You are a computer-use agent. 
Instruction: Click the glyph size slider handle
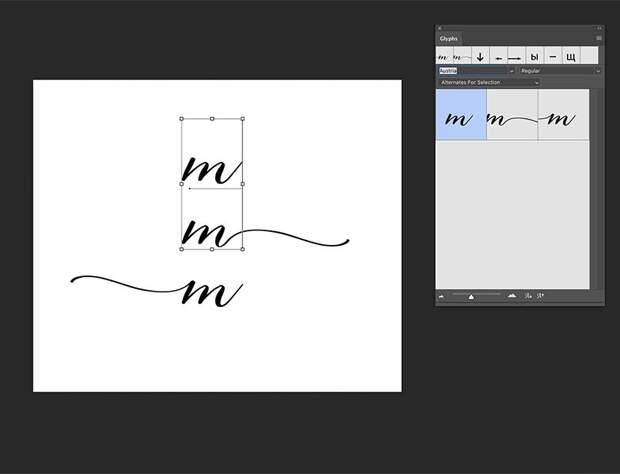[x=471, y=296]
